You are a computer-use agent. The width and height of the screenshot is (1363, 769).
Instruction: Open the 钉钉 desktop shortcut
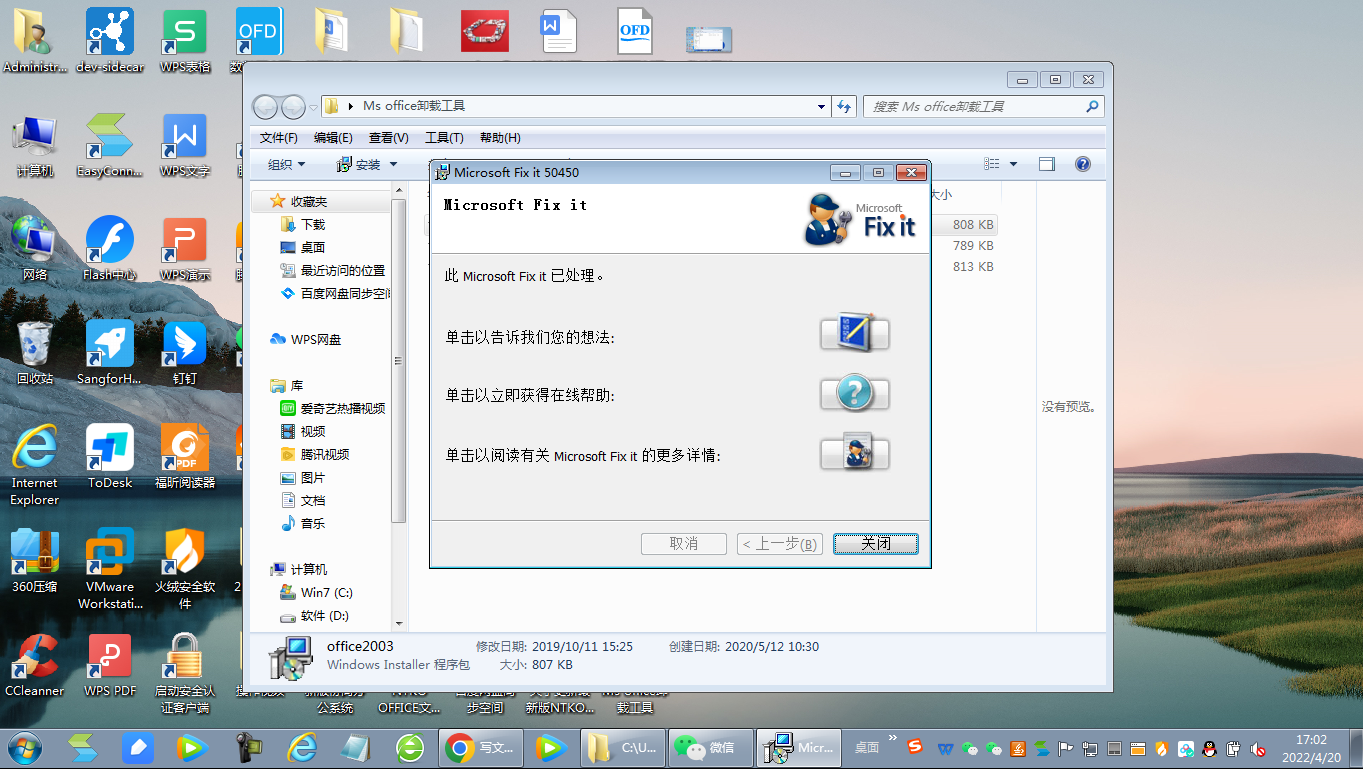pos(185,353)
